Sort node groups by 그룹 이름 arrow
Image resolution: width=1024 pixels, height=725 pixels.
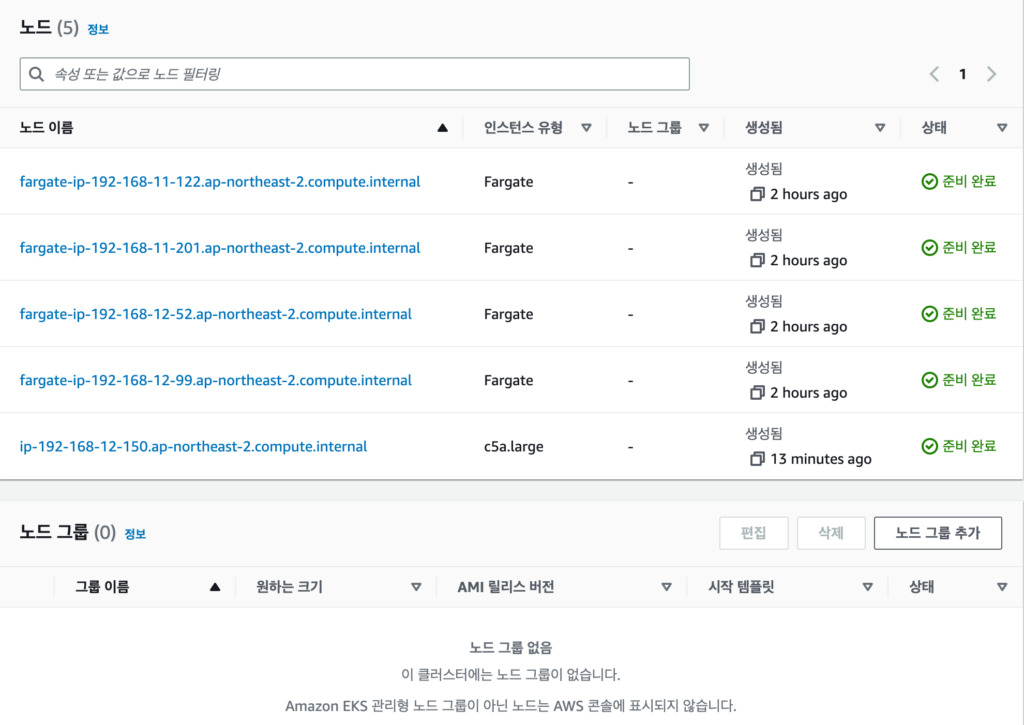point(214,587)
